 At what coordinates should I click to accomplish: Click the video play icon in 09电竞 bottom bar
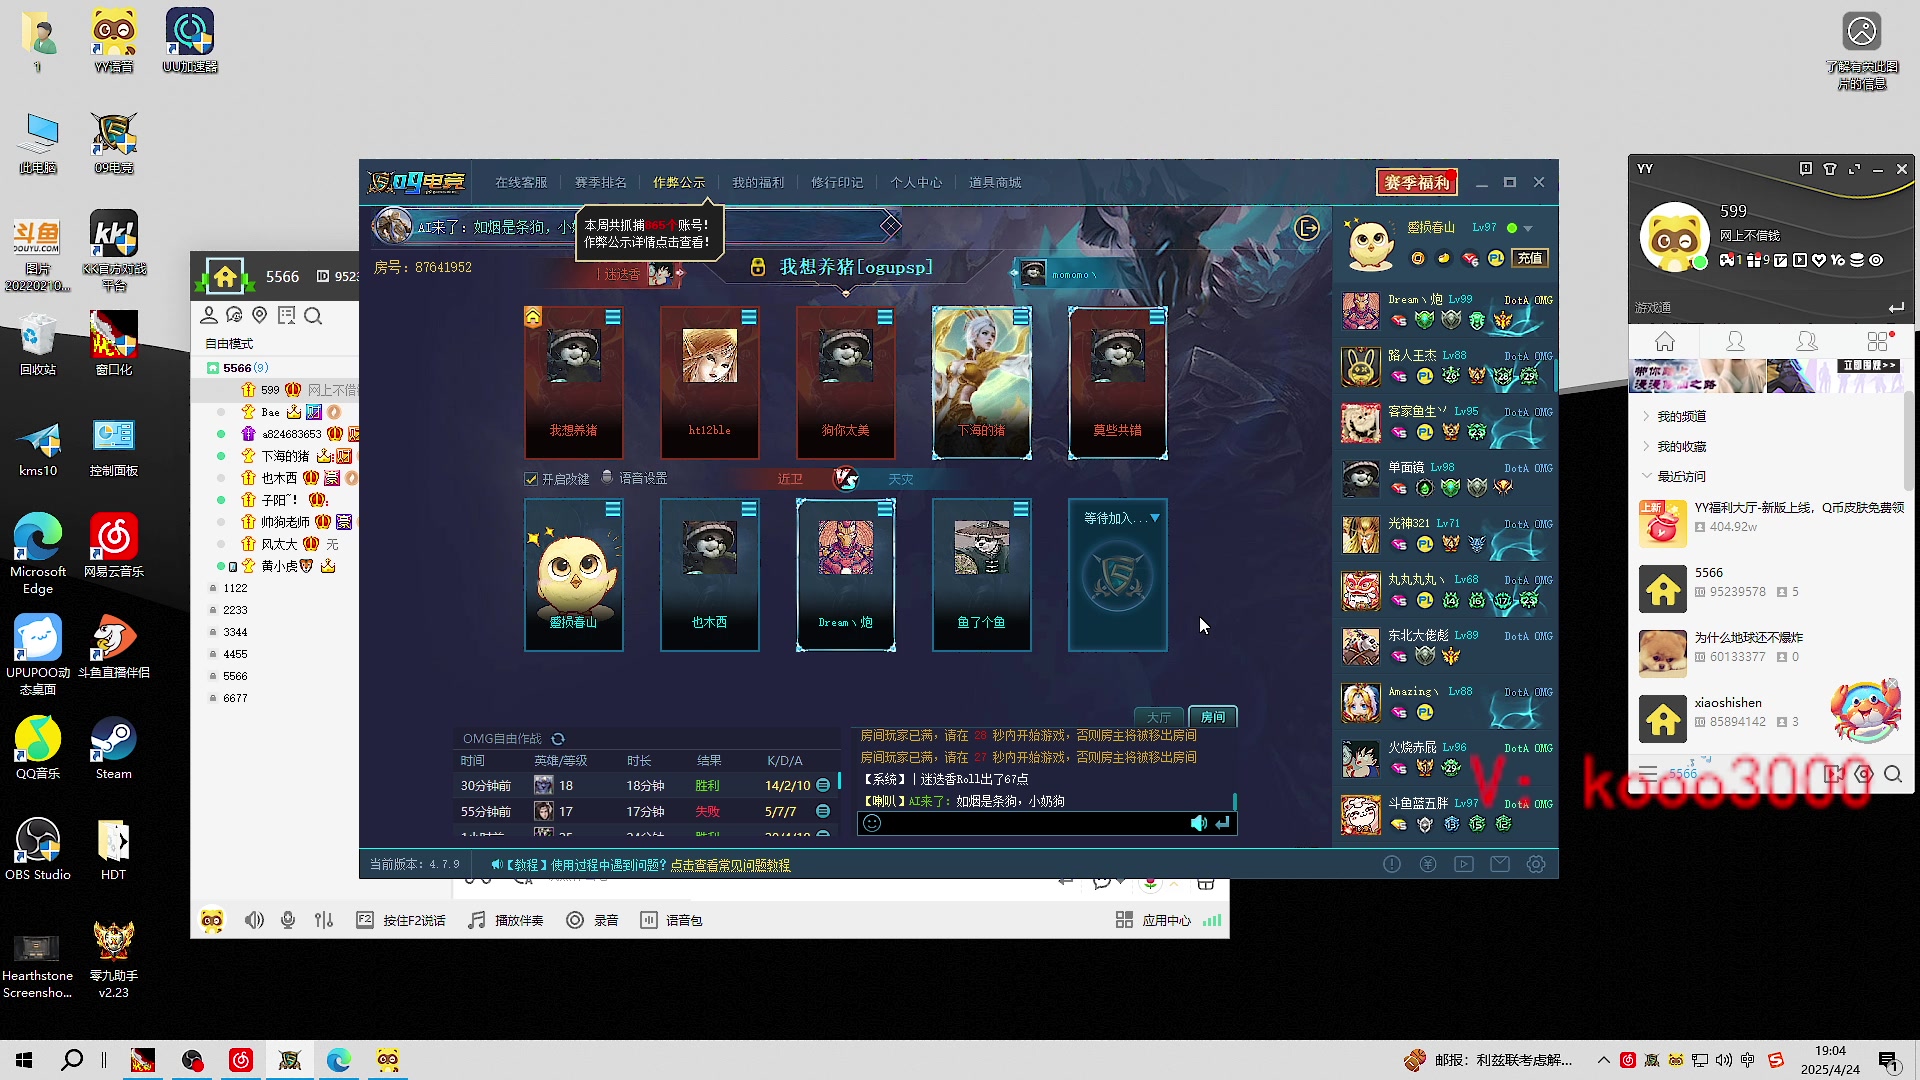coord(1464,864)
